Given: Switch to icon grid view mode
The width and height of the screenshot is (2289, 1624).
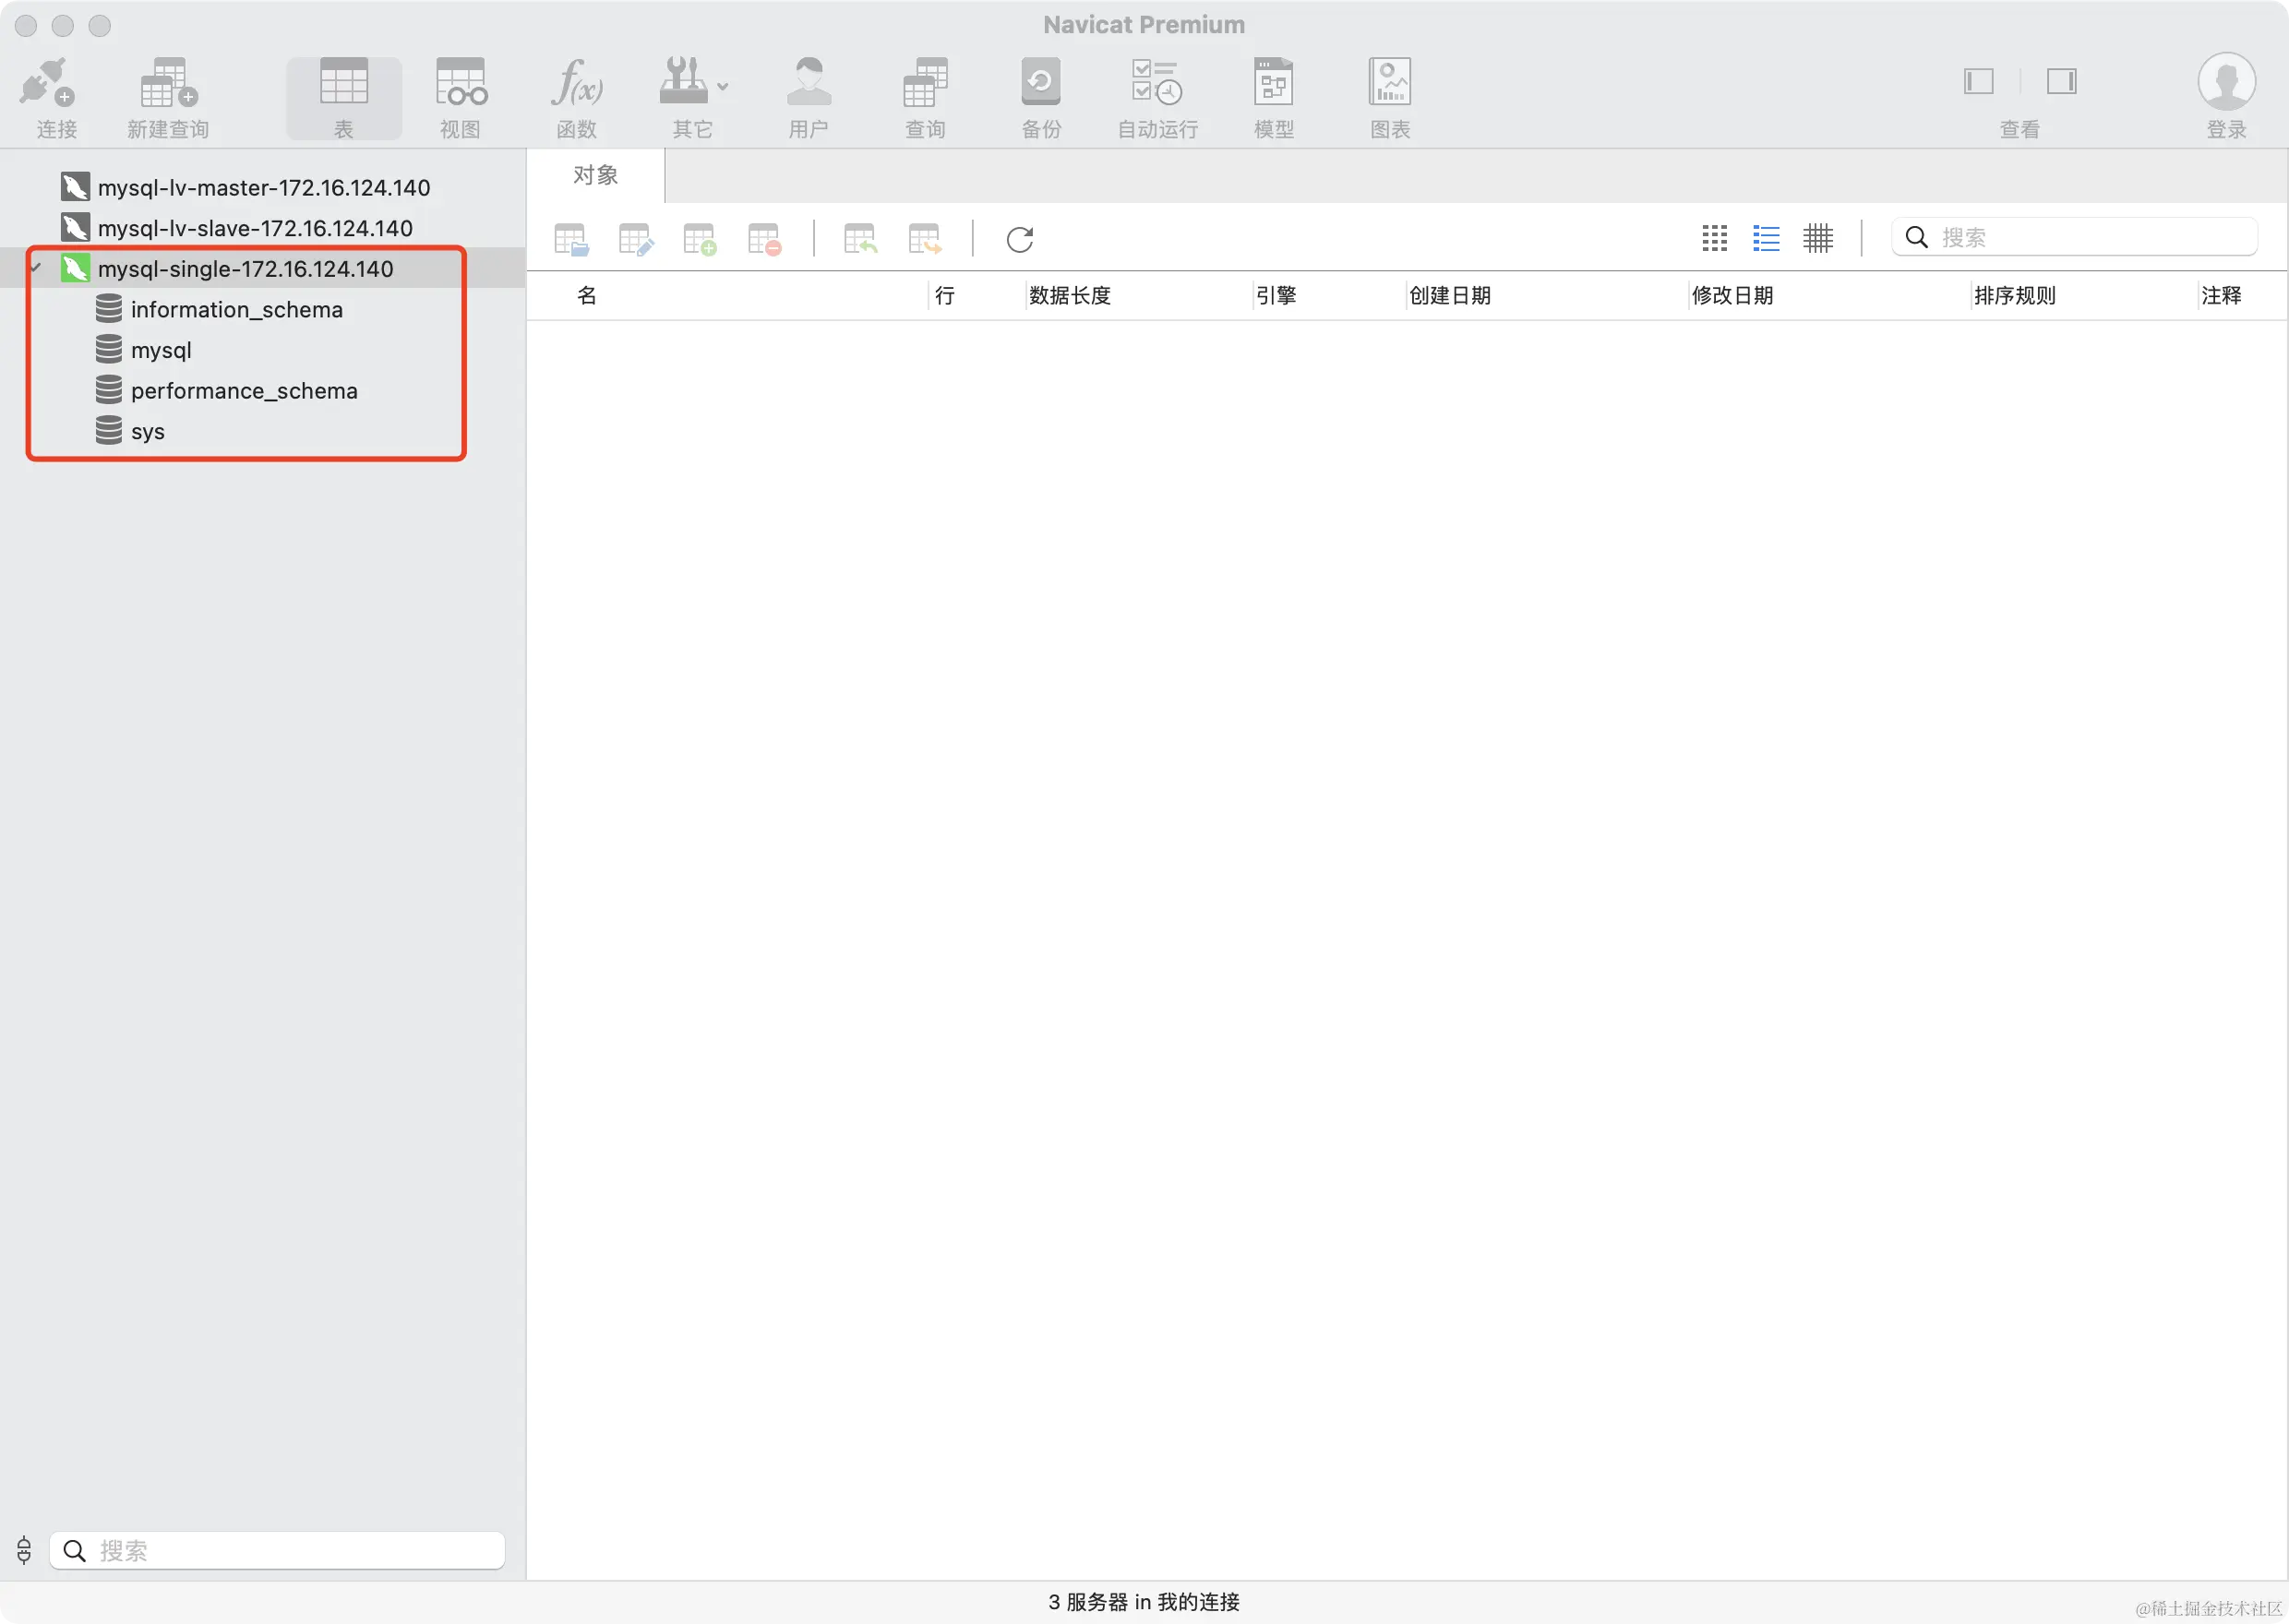Looking at the screenshot, I should coord(1714,238).
